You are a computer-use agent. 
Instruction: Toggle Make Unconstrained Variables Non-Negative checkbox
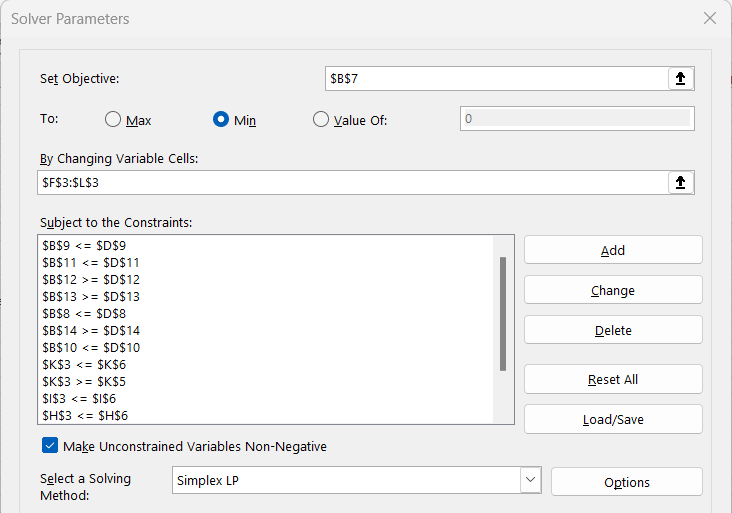tap(50, 445)
